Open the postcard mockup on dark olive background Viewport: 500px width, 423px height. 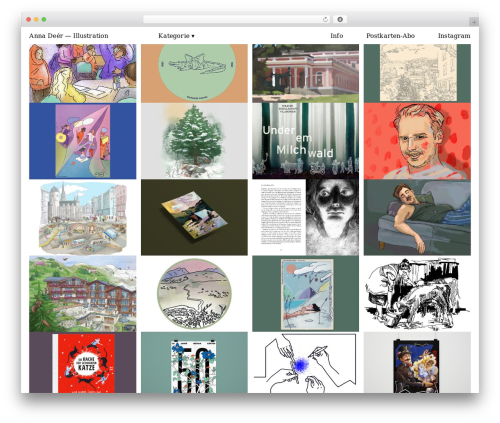(194, 217)
